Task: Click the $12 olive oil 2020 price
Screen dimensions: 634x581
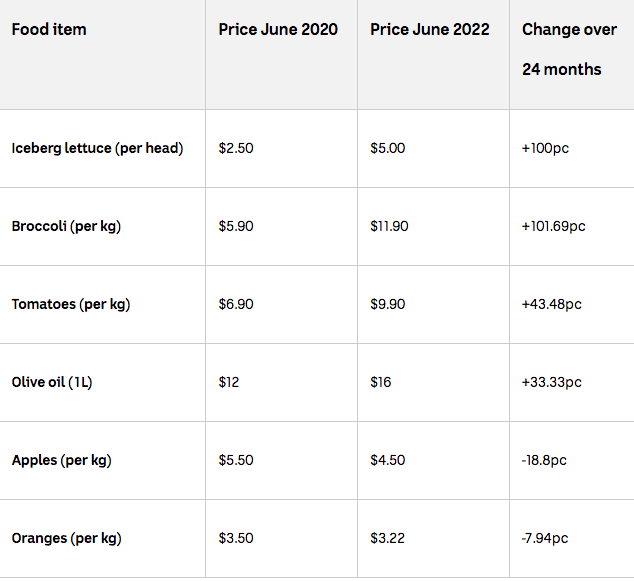Action: click(x=228, y=382)
